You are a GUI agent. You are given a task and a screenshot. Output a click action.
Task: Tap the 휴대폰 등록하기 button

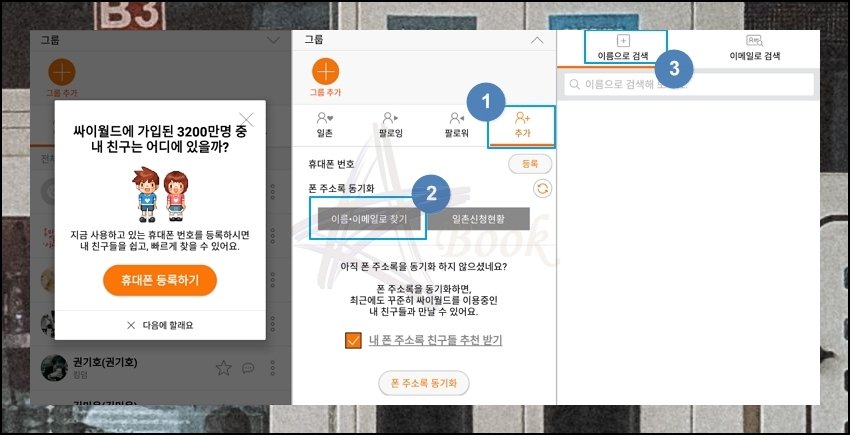[x=160, y=280]
